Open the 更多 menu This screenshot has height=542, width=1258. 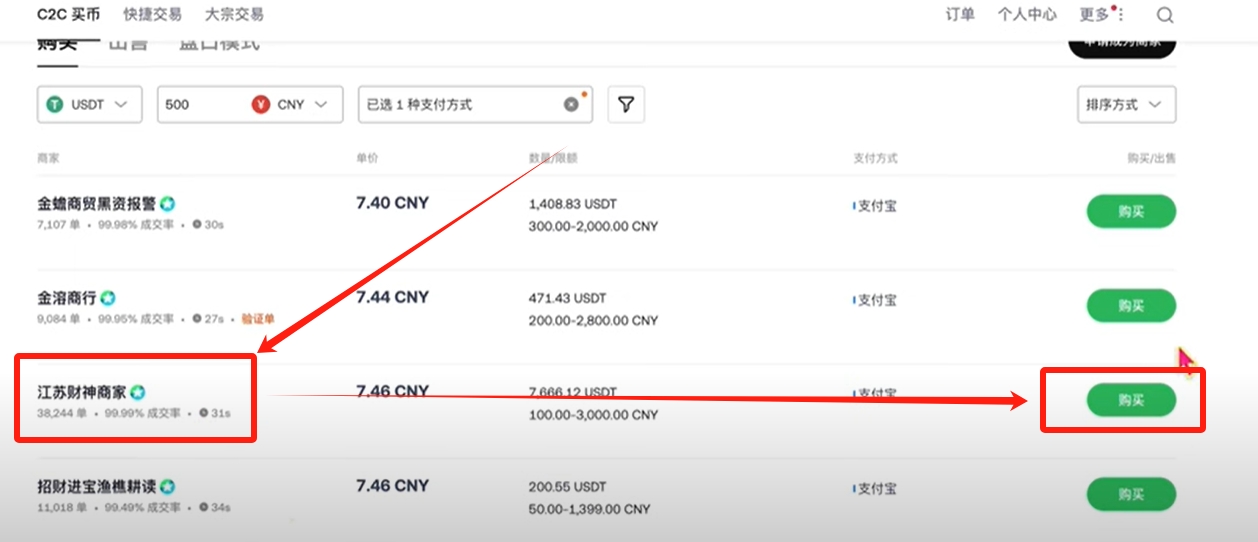tap(1097, 15)
